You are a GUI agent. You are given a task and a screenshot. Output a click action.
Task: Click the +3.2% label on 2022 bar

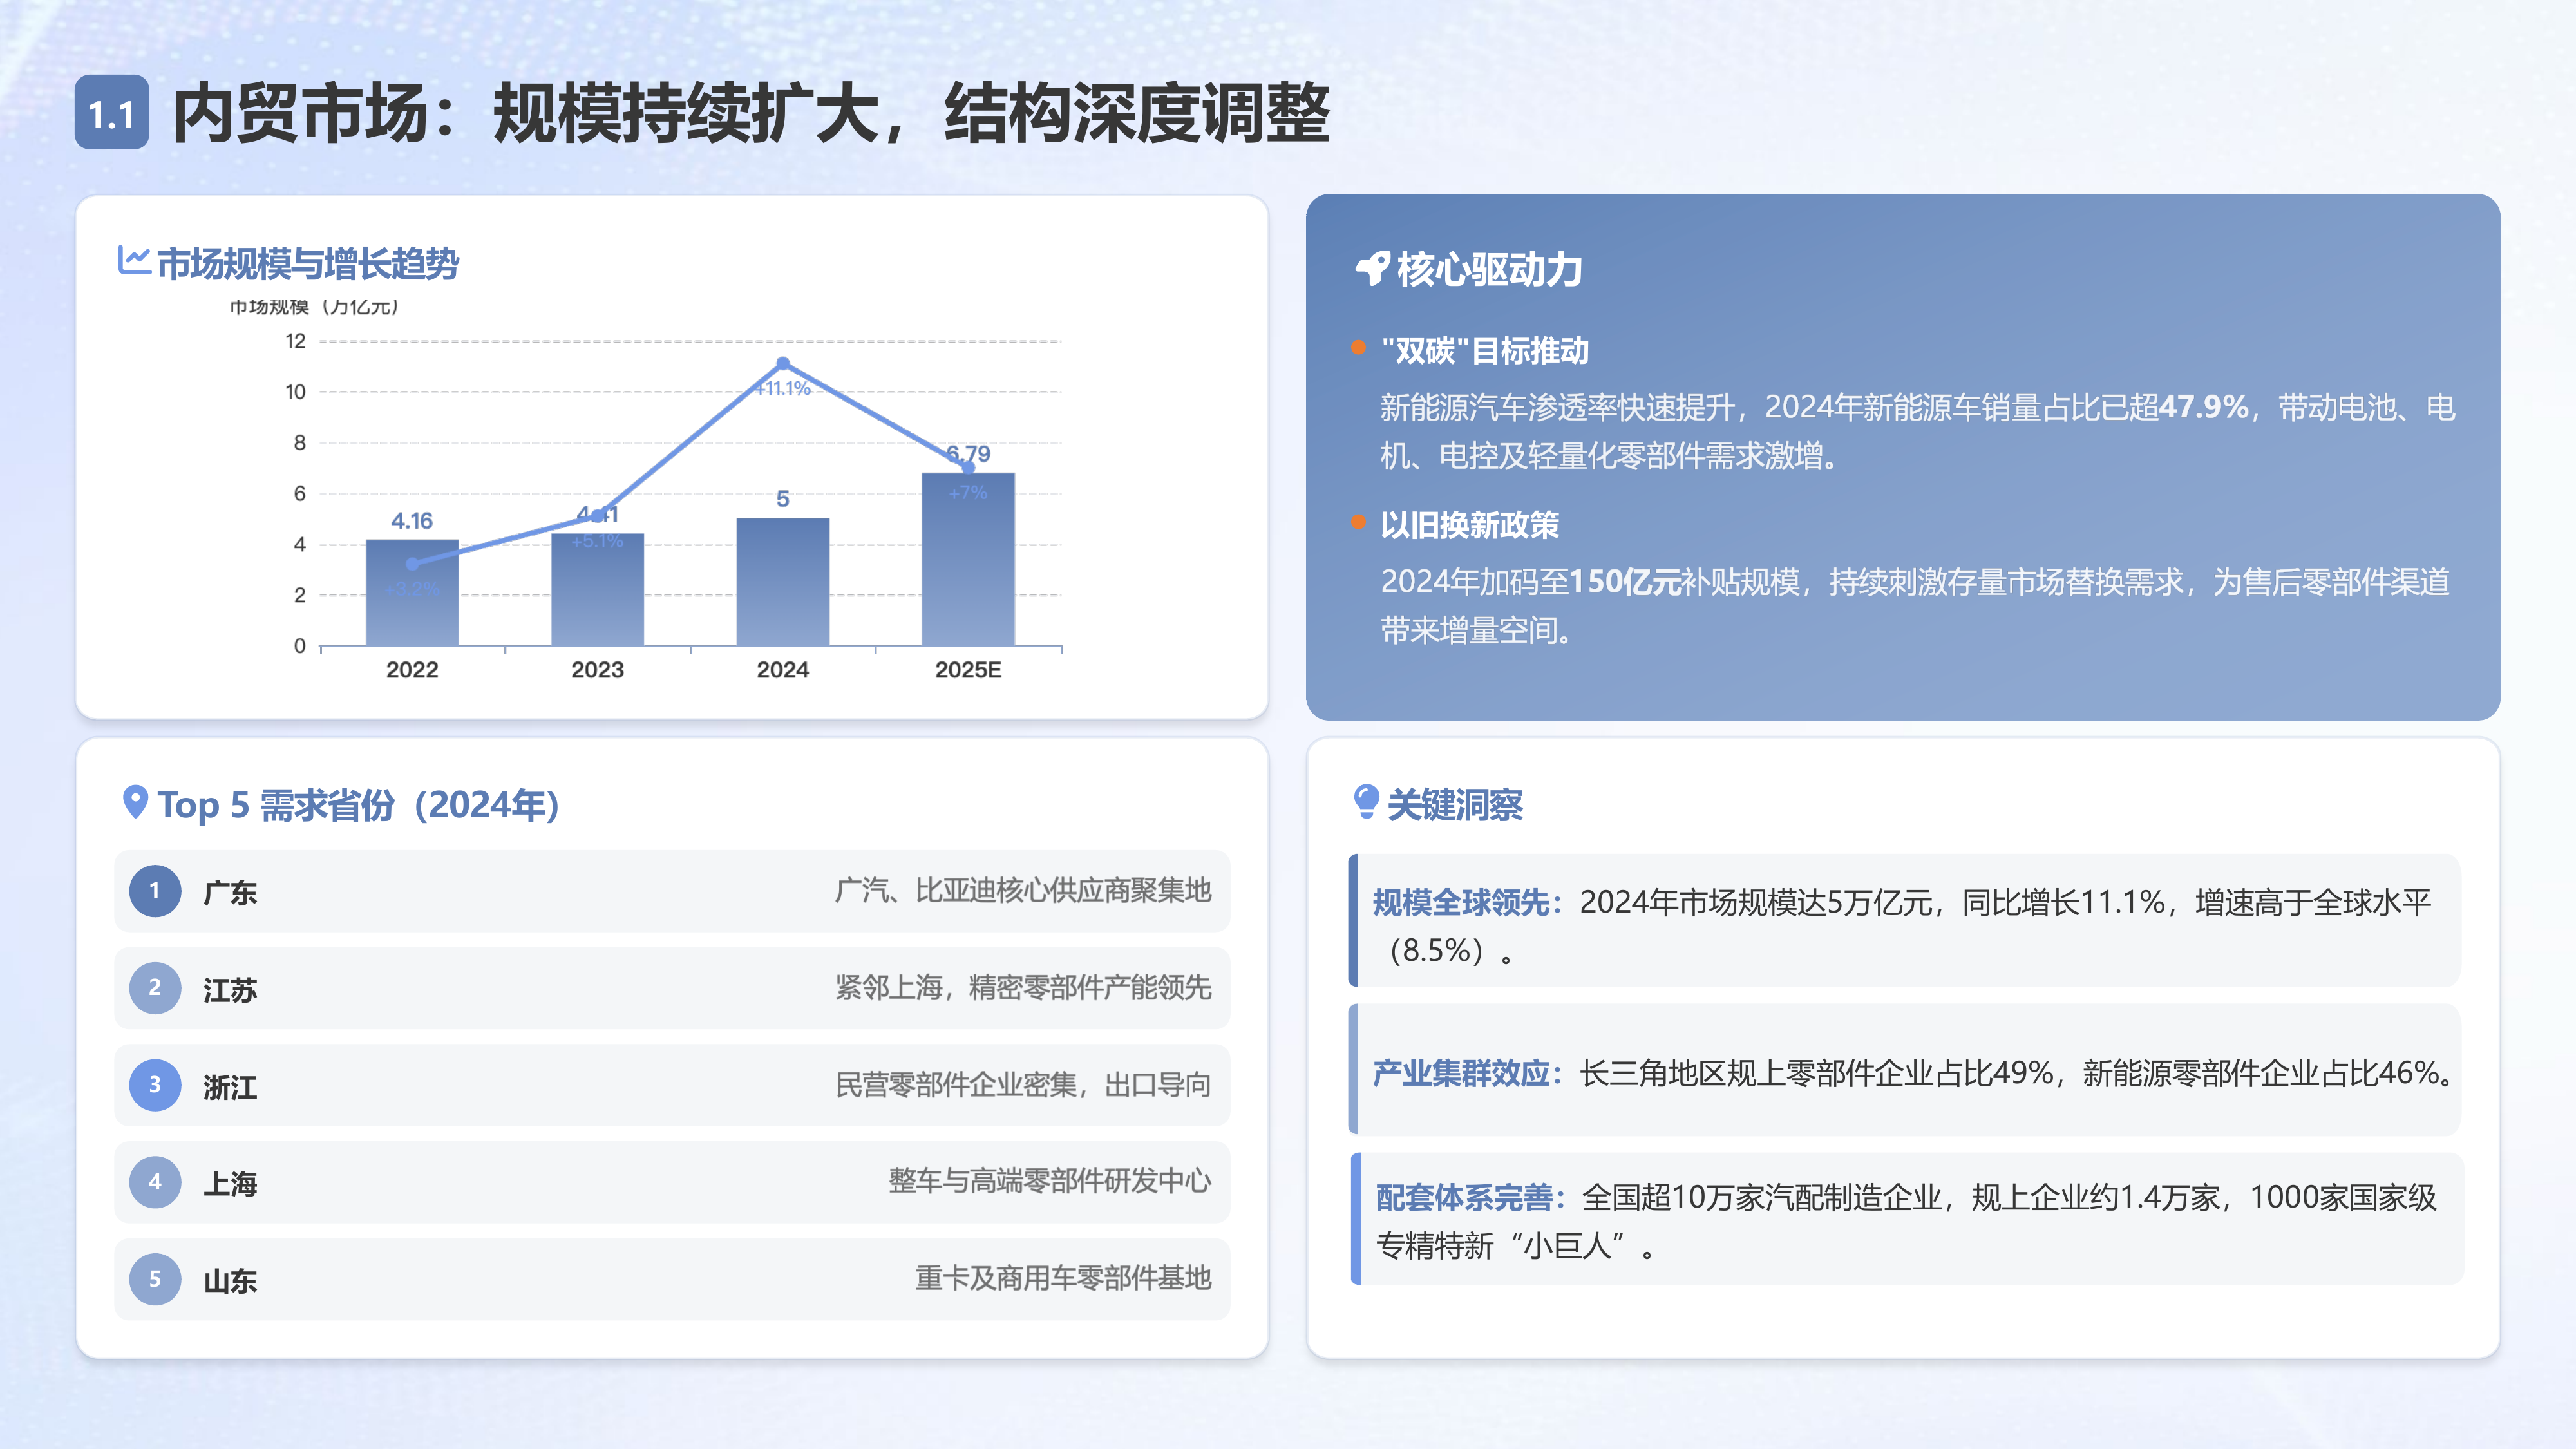(x=412, y=589)
